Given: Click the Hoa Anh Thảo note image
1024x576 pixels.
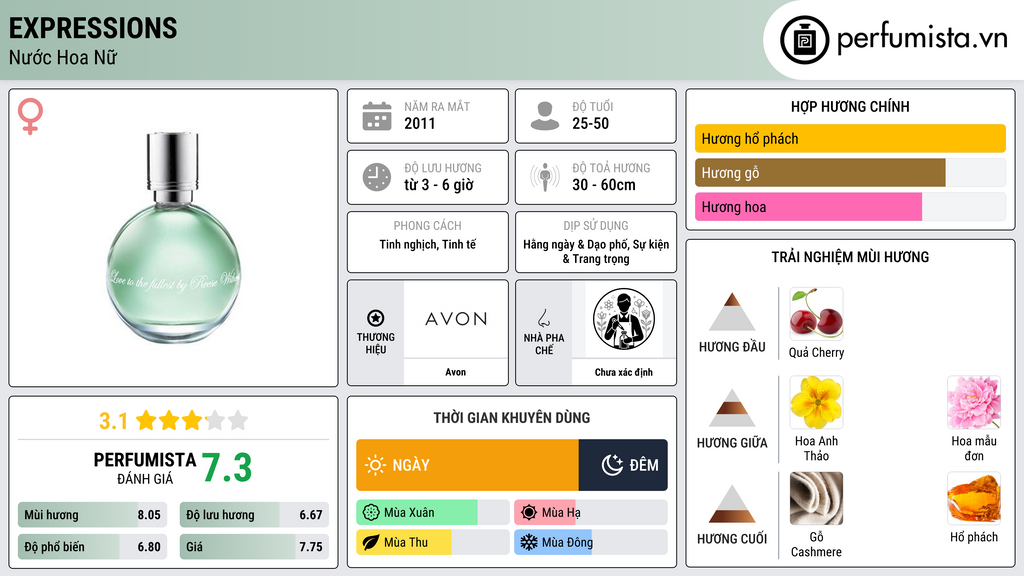Looking at the screenshot, I should (x=816, y=403).
